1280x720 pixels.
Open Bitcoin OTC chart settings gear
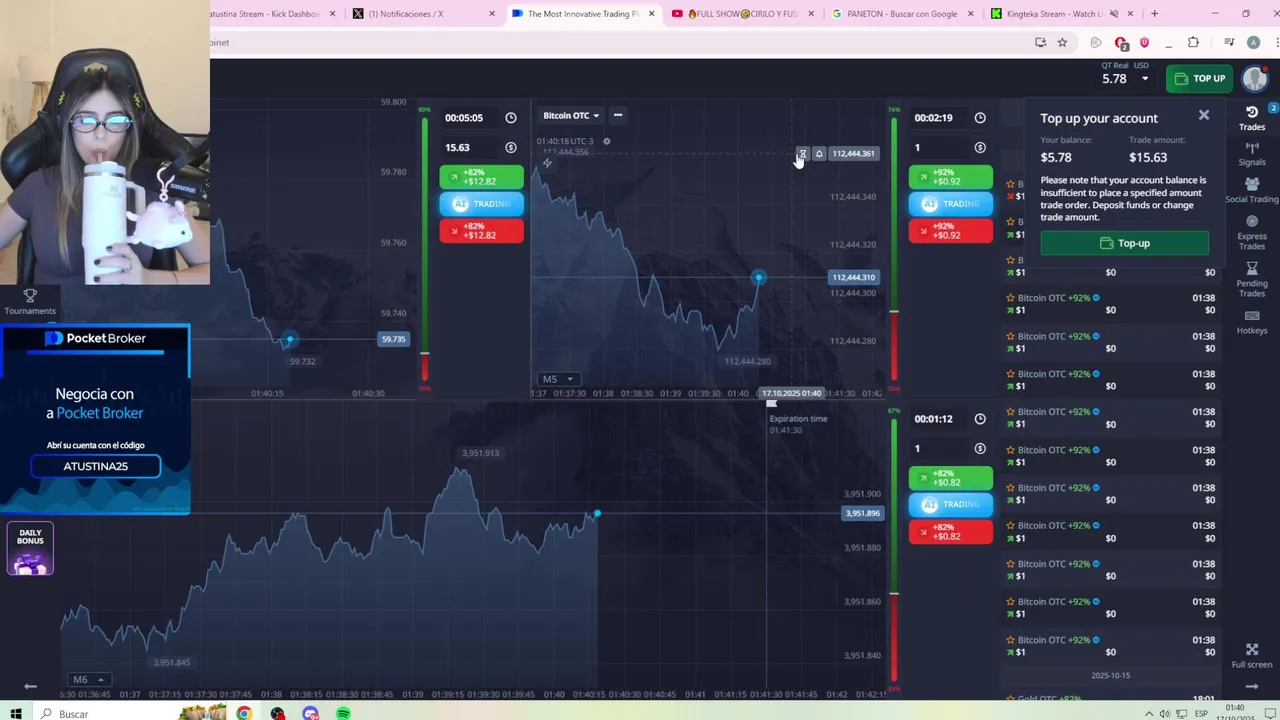tap(606, 141)
